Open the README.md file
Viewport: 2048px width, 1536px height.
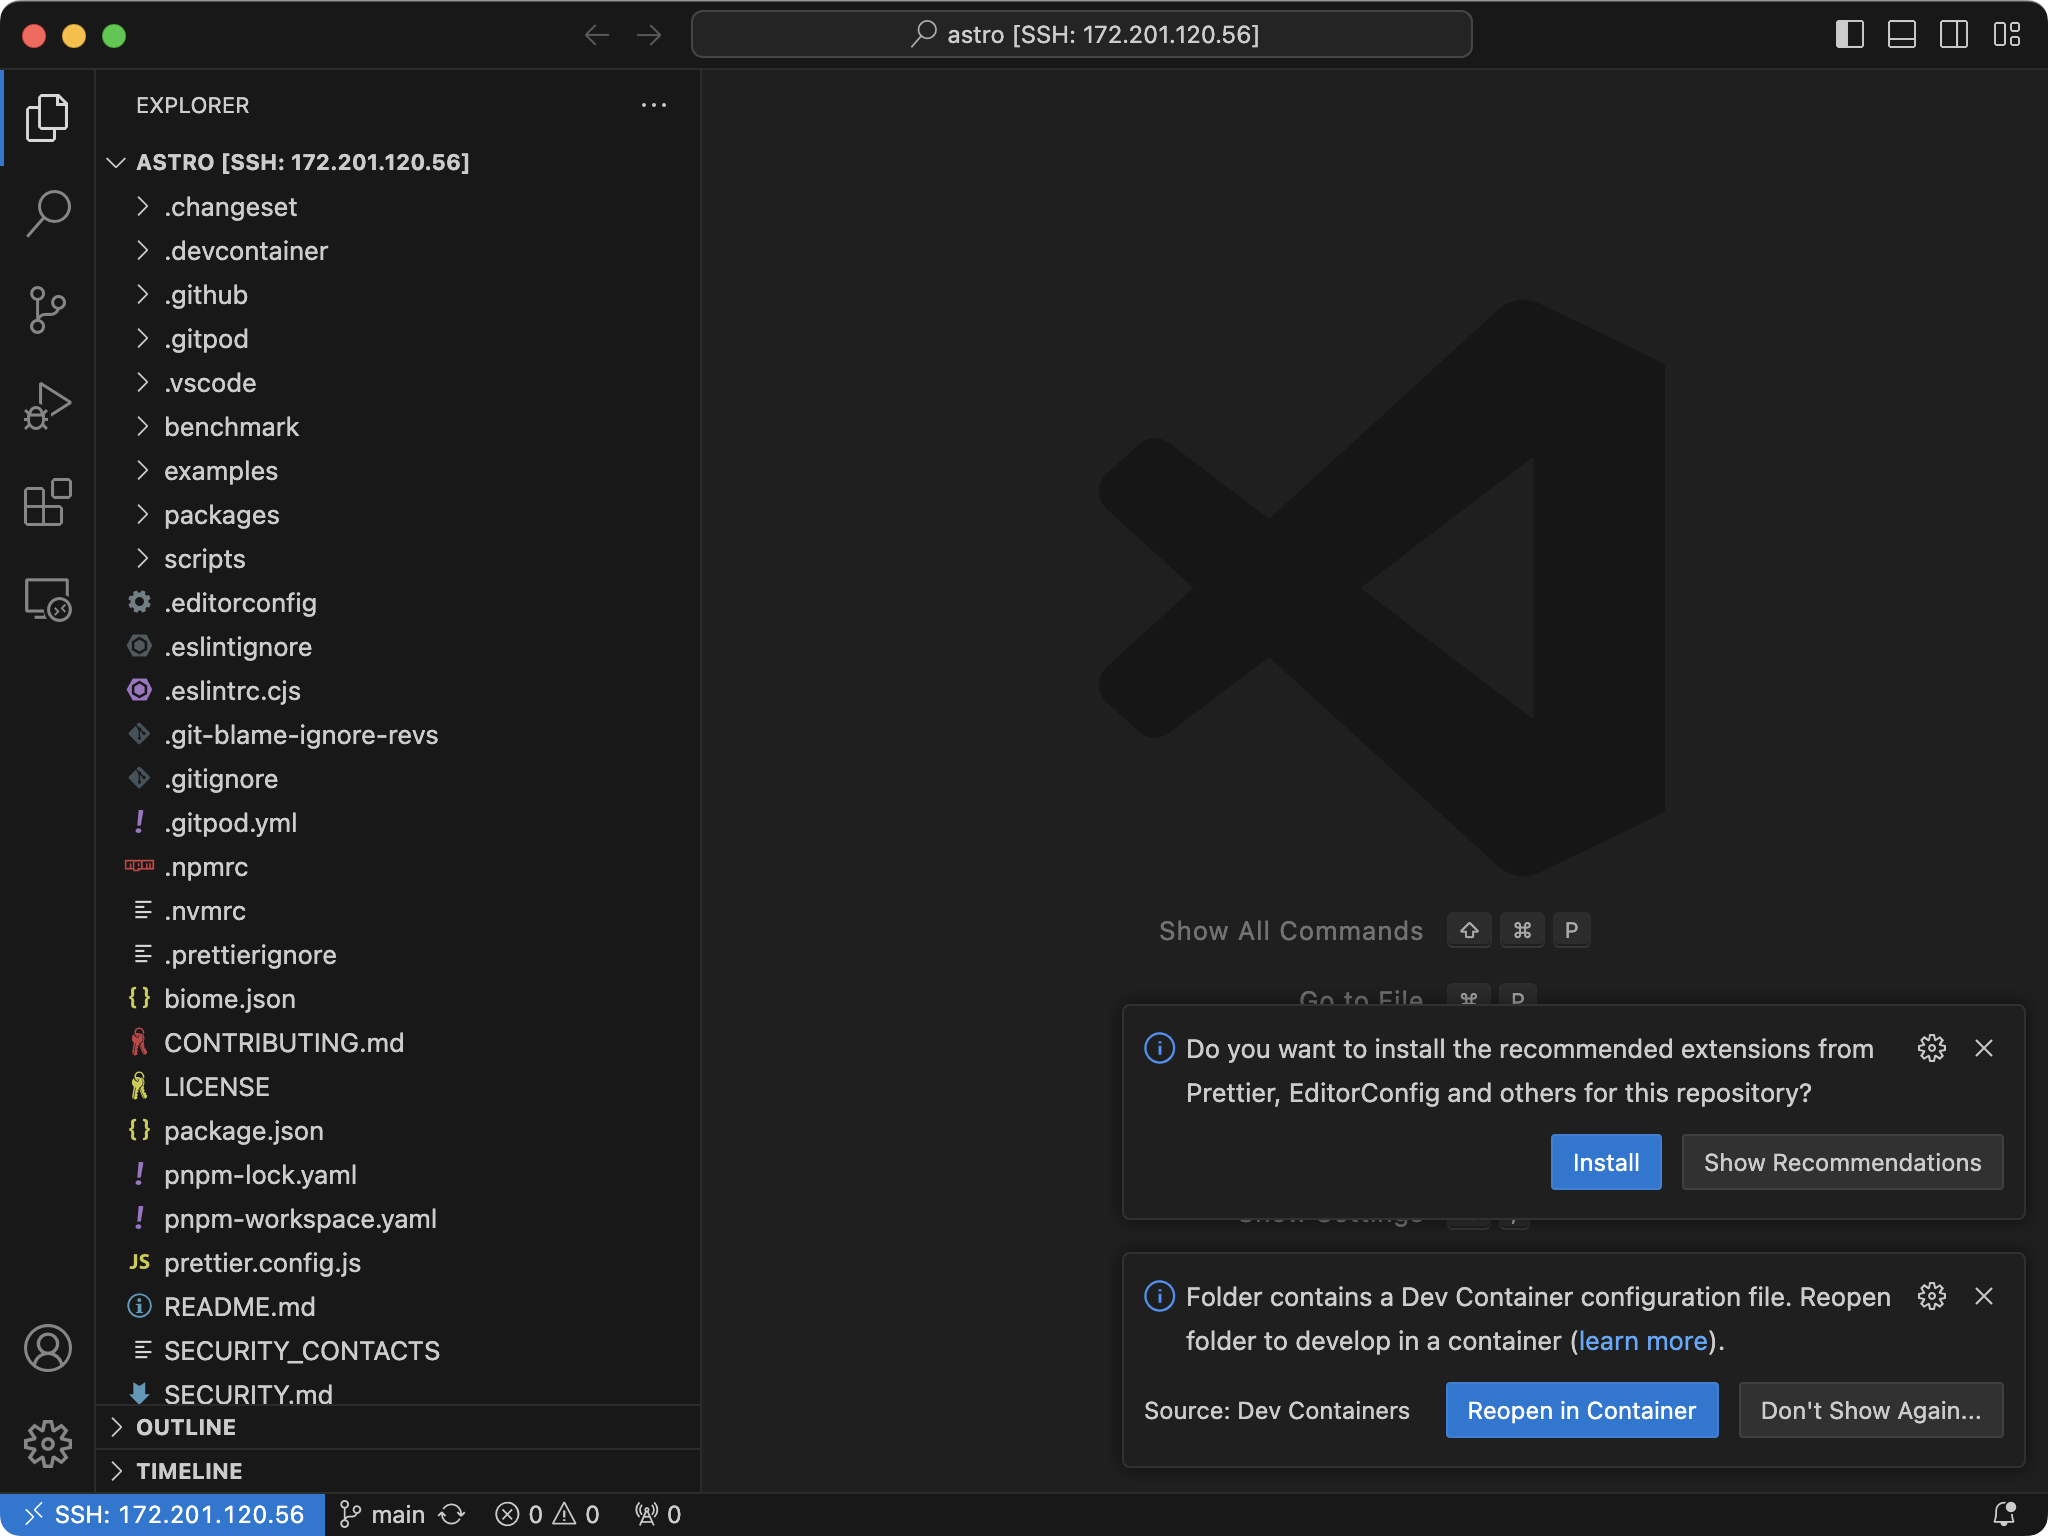click(398, 1307)
